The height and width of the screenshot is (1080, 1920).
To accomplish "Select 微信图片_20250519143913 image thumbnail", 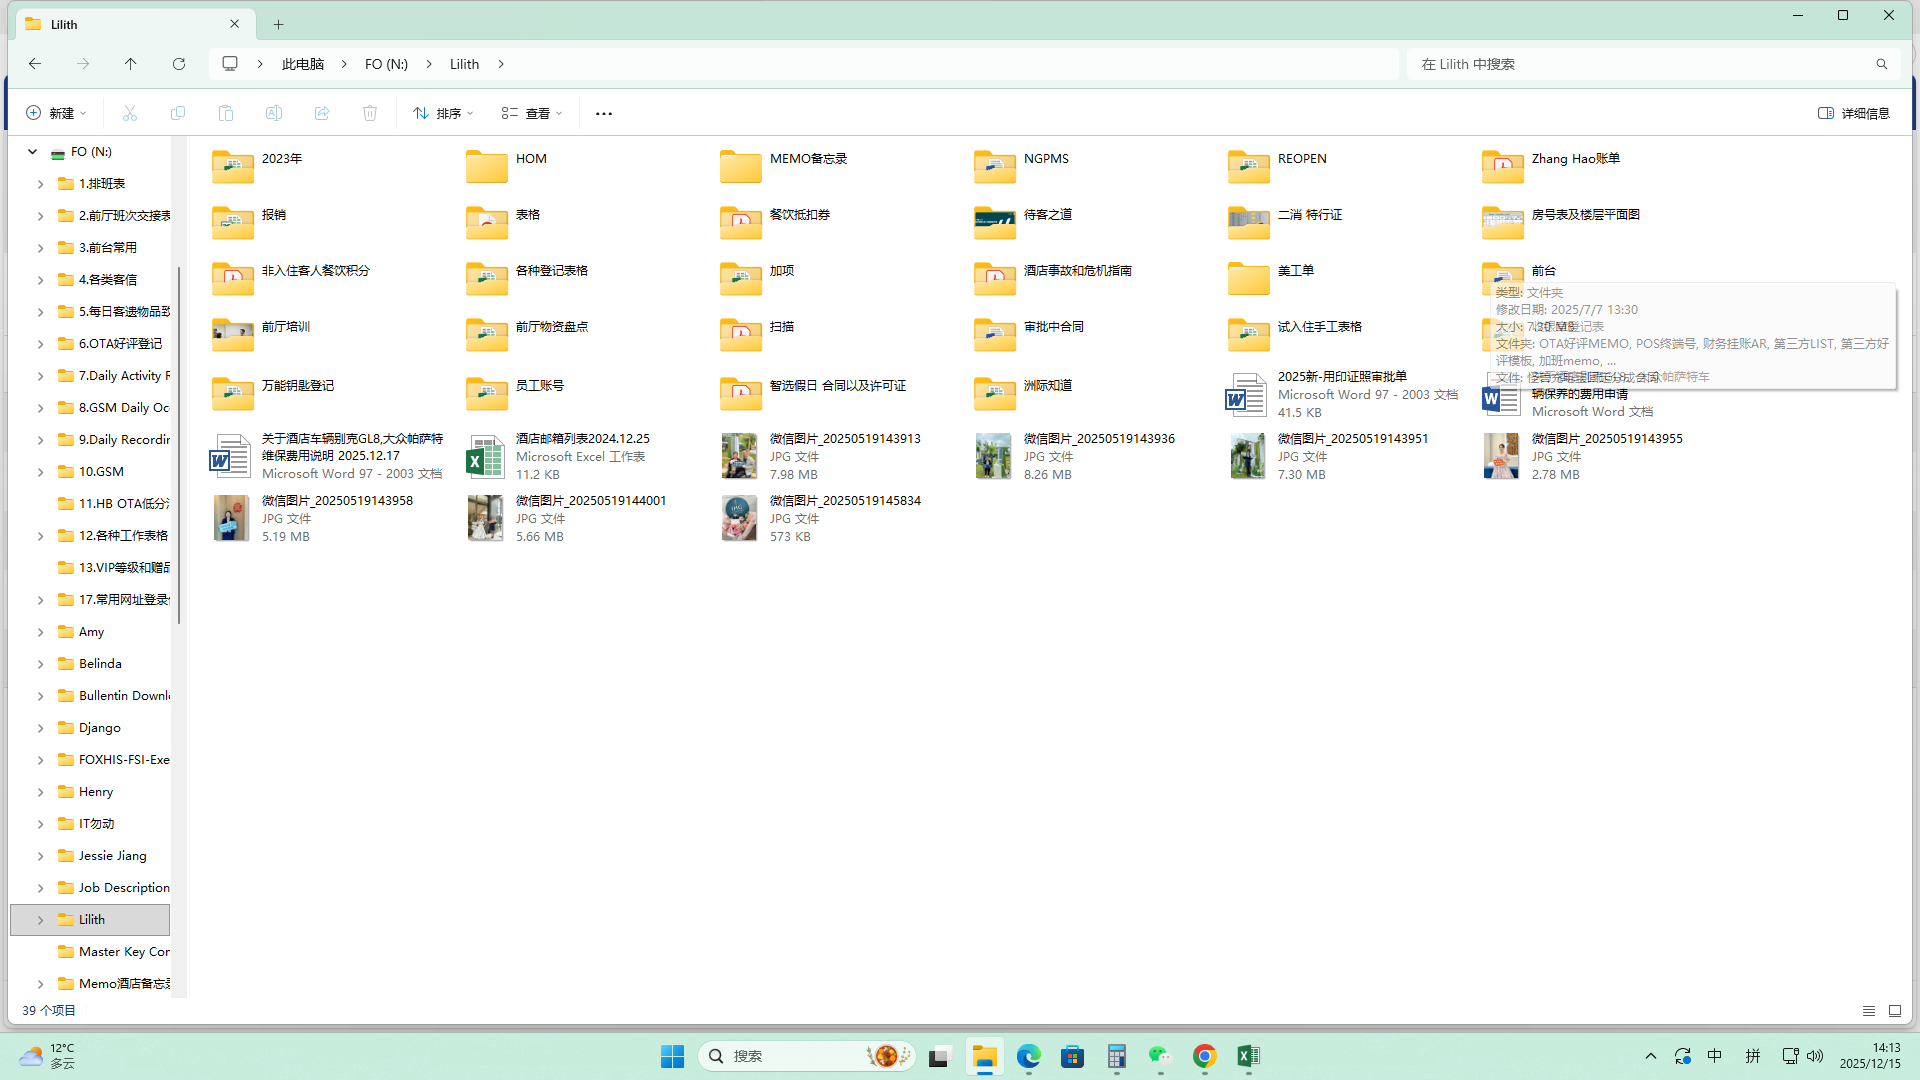I will point(740,456).
